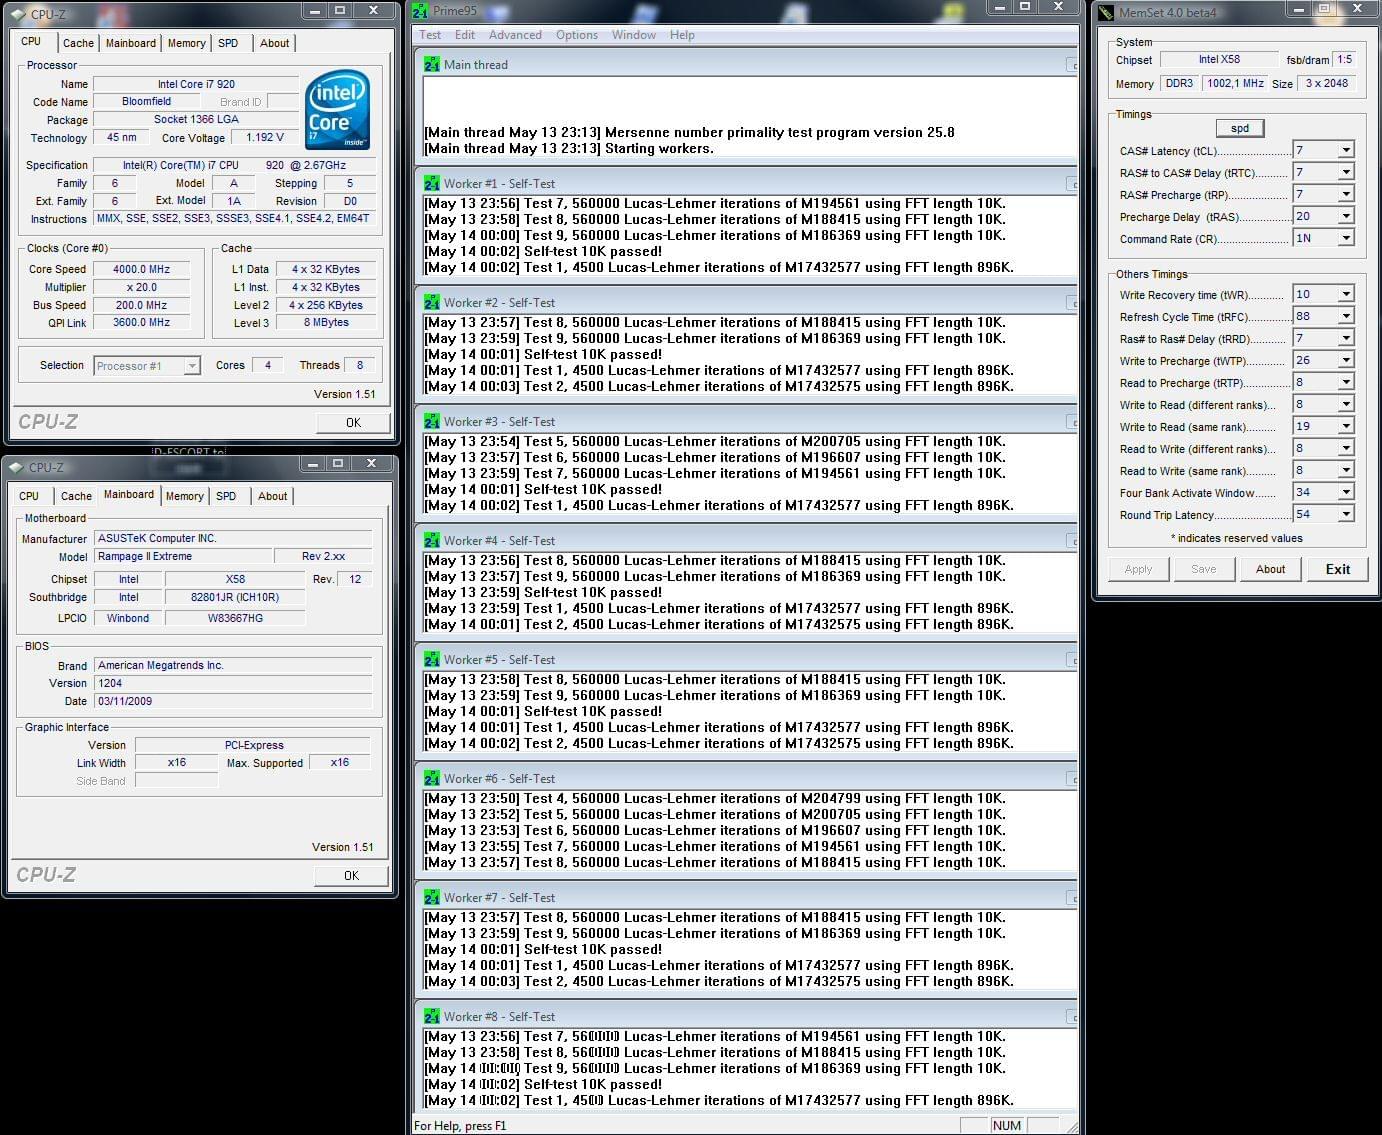Click the Memory speed 1002,1 MHz field
Viewport: 1382px width, 1135px height.
pos(1235,83)
